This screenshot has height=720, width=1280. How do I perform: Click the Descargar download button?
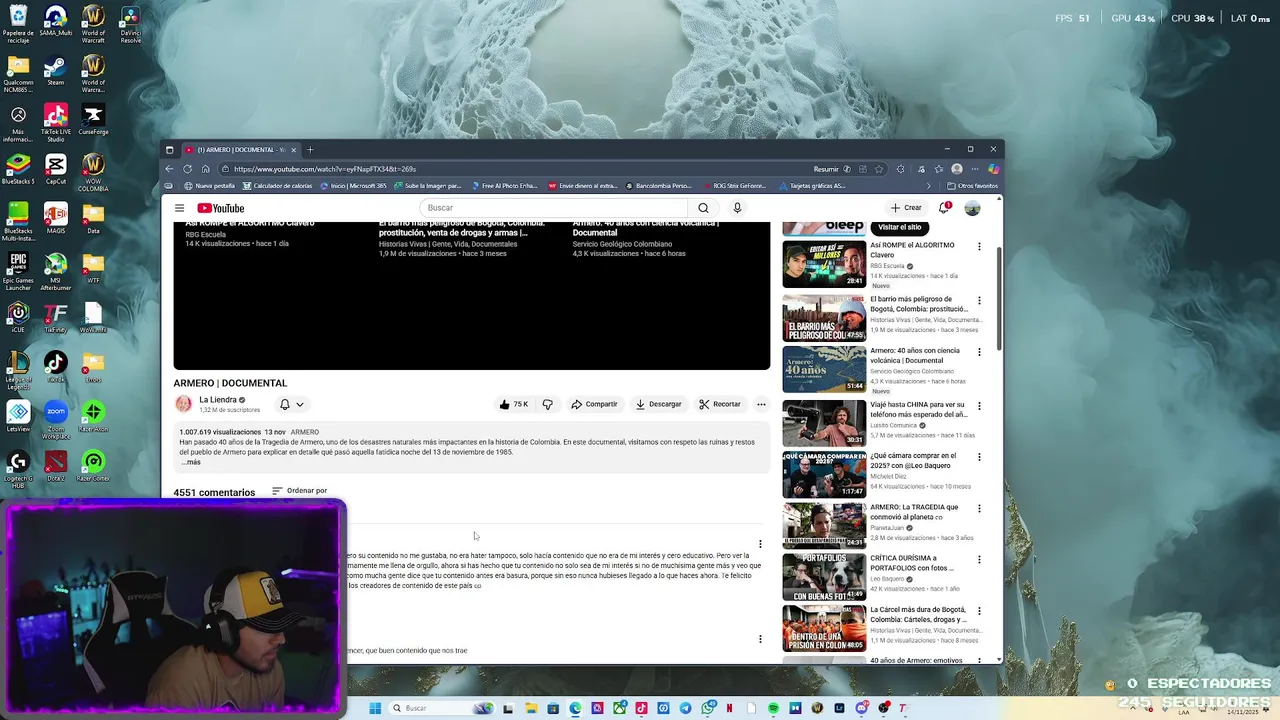click(x=658, y=404)
